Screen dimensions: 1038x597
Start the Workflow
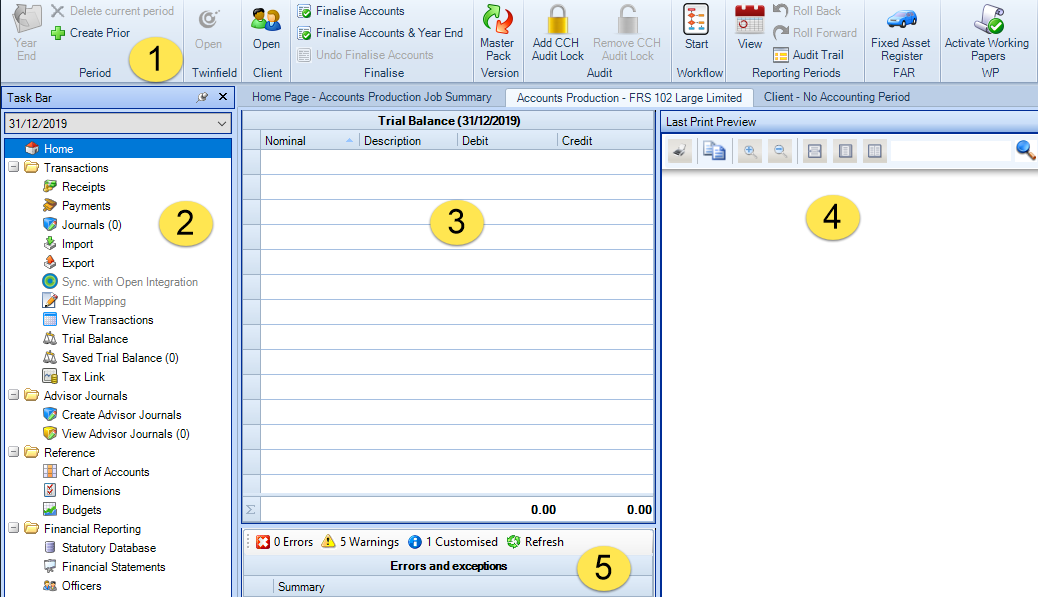pos(696,27)
